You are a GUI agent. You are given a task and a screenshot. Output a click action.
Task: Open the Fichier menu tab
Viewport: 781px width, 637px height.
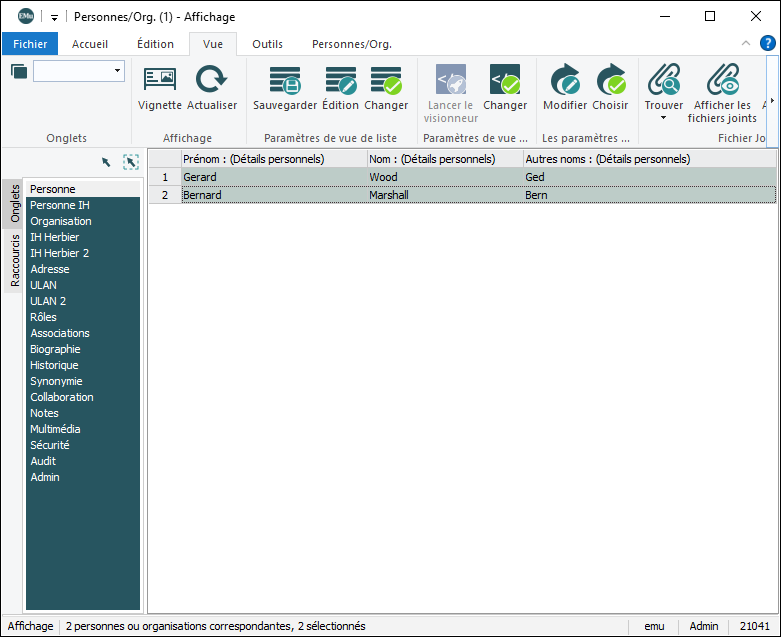click(30, 44)
